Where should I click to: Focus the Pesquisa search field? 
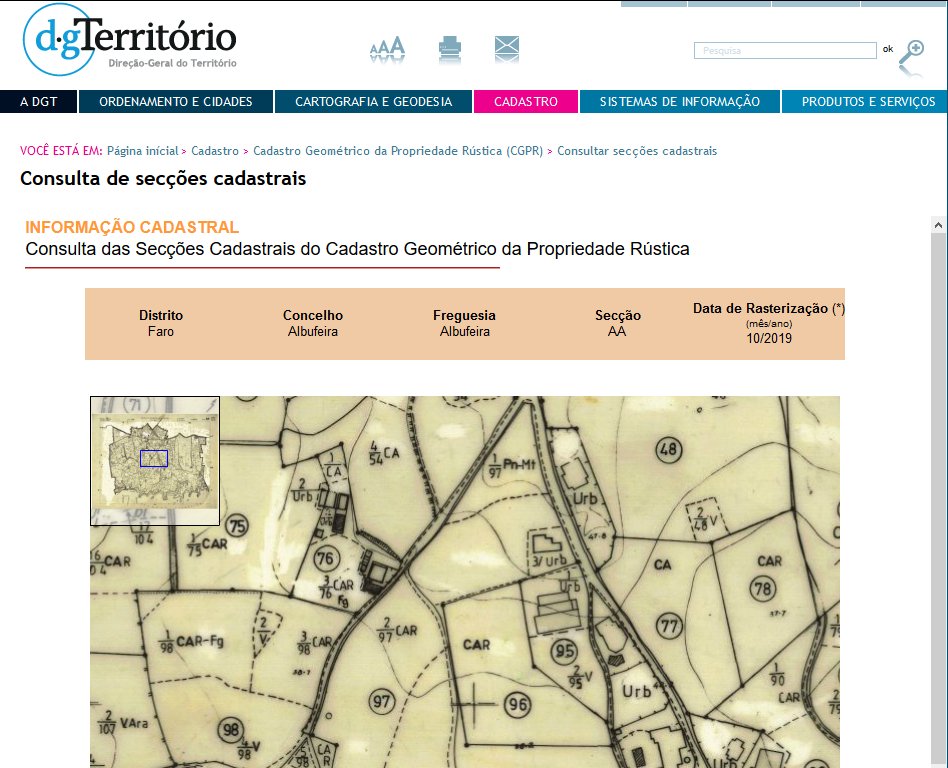[785, 50]
